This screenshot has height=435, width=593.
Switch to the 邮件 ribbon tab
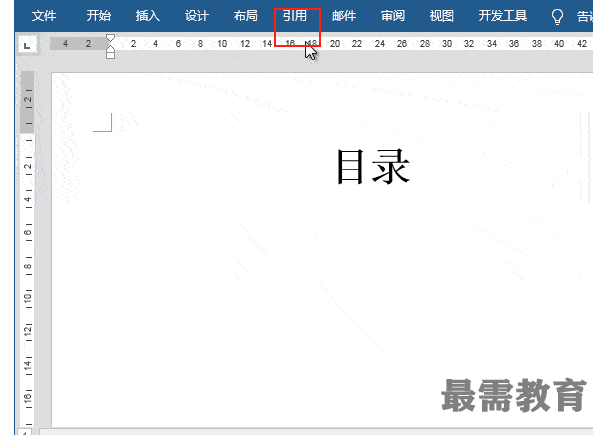(344, 16)
